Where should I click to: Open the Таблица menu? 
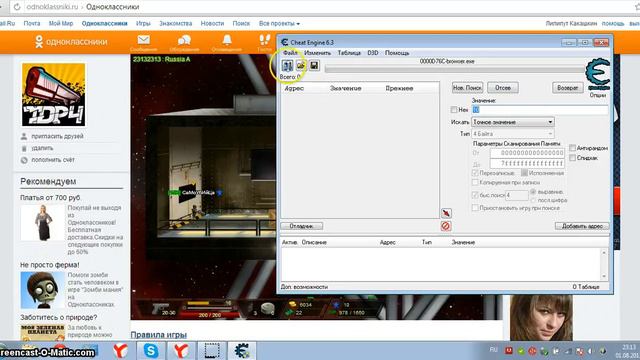click(349, 53)
